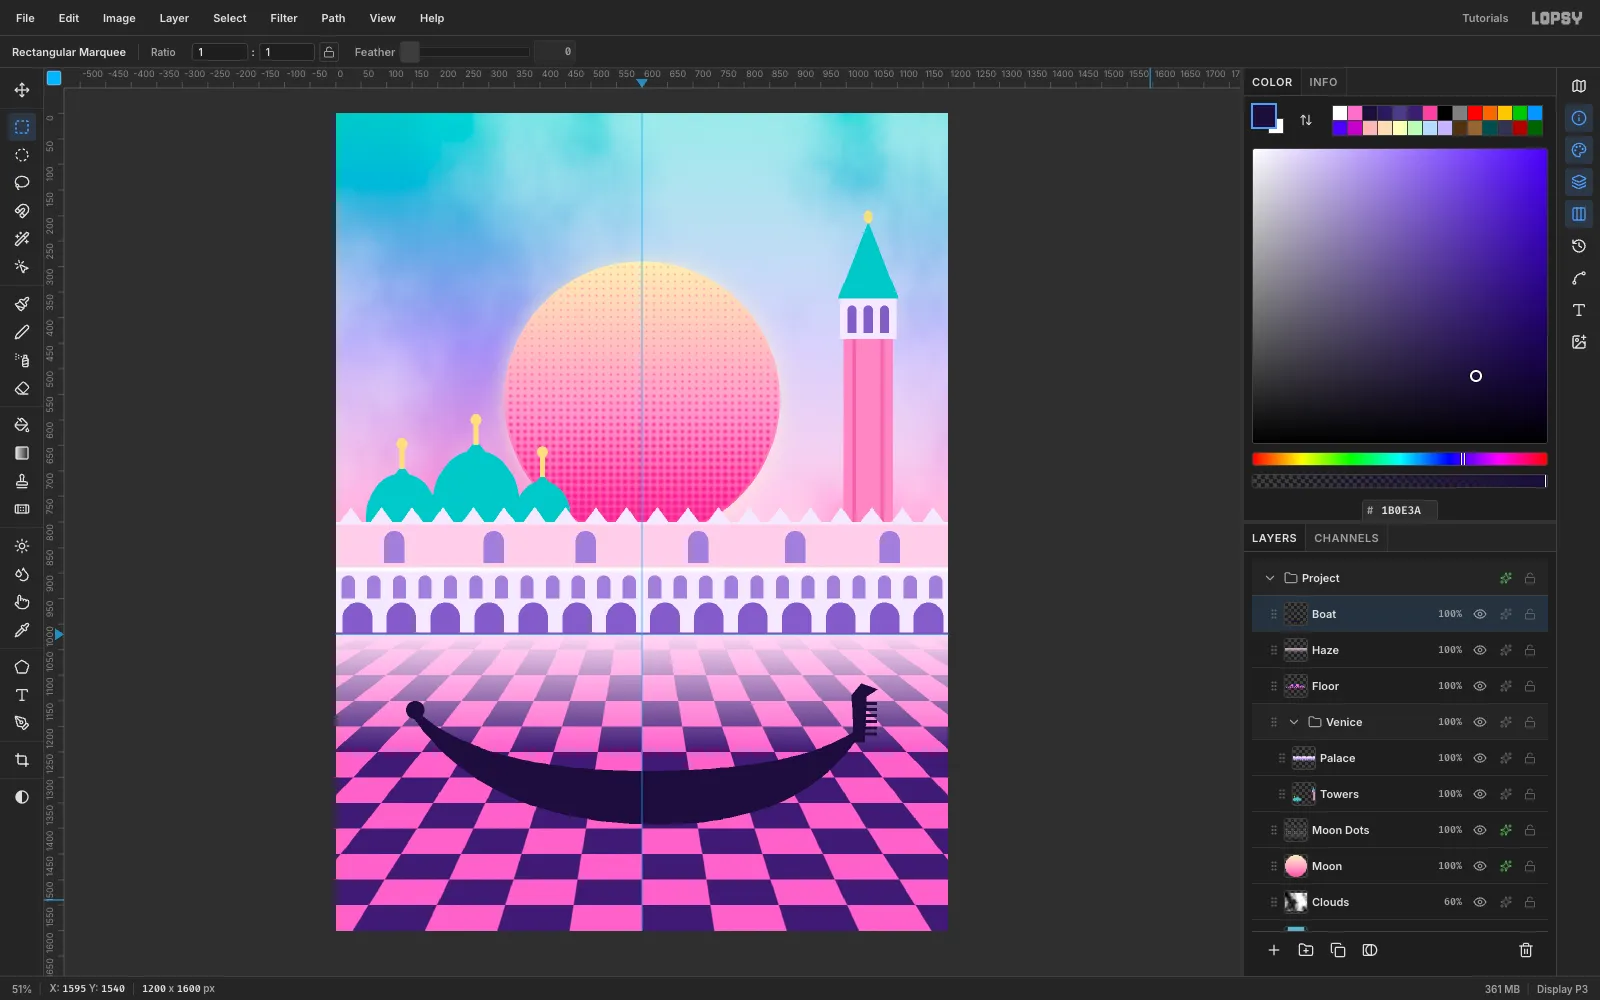
Task: Toggle visibility of the Venice group
Action: coord(1480,722)
